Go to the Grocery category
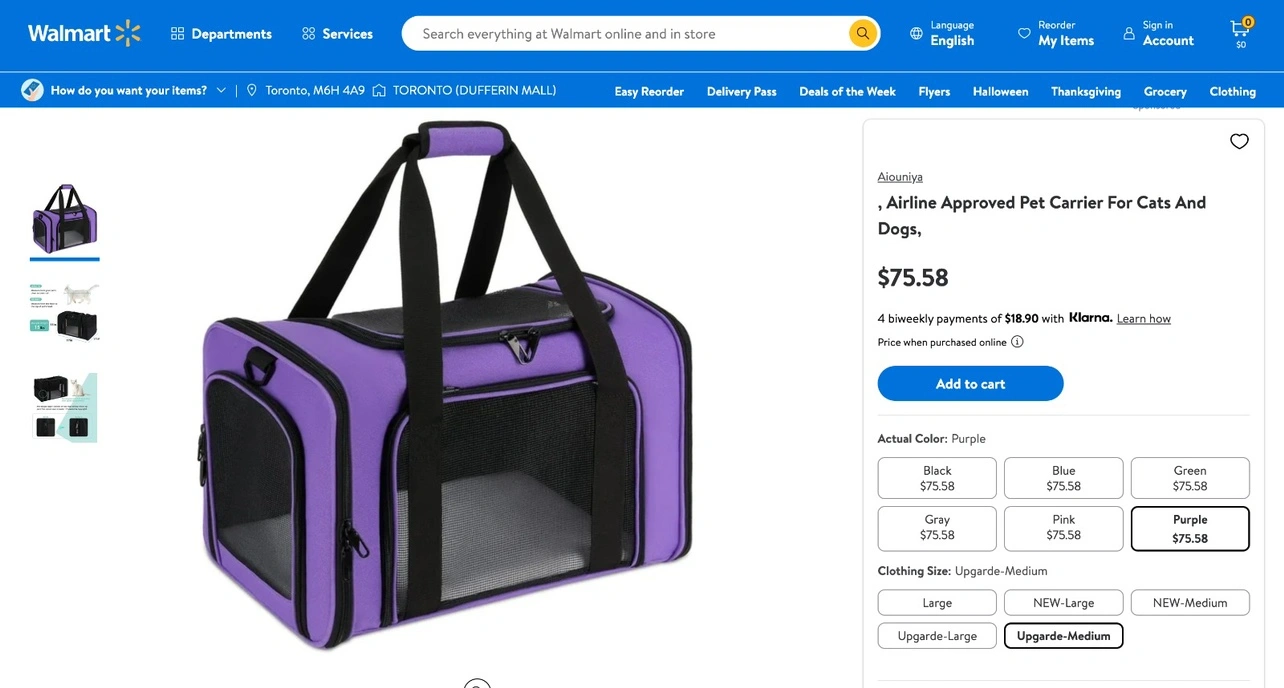The height and width of the screenshot is (688, 1284). [x=1165, y=91]
